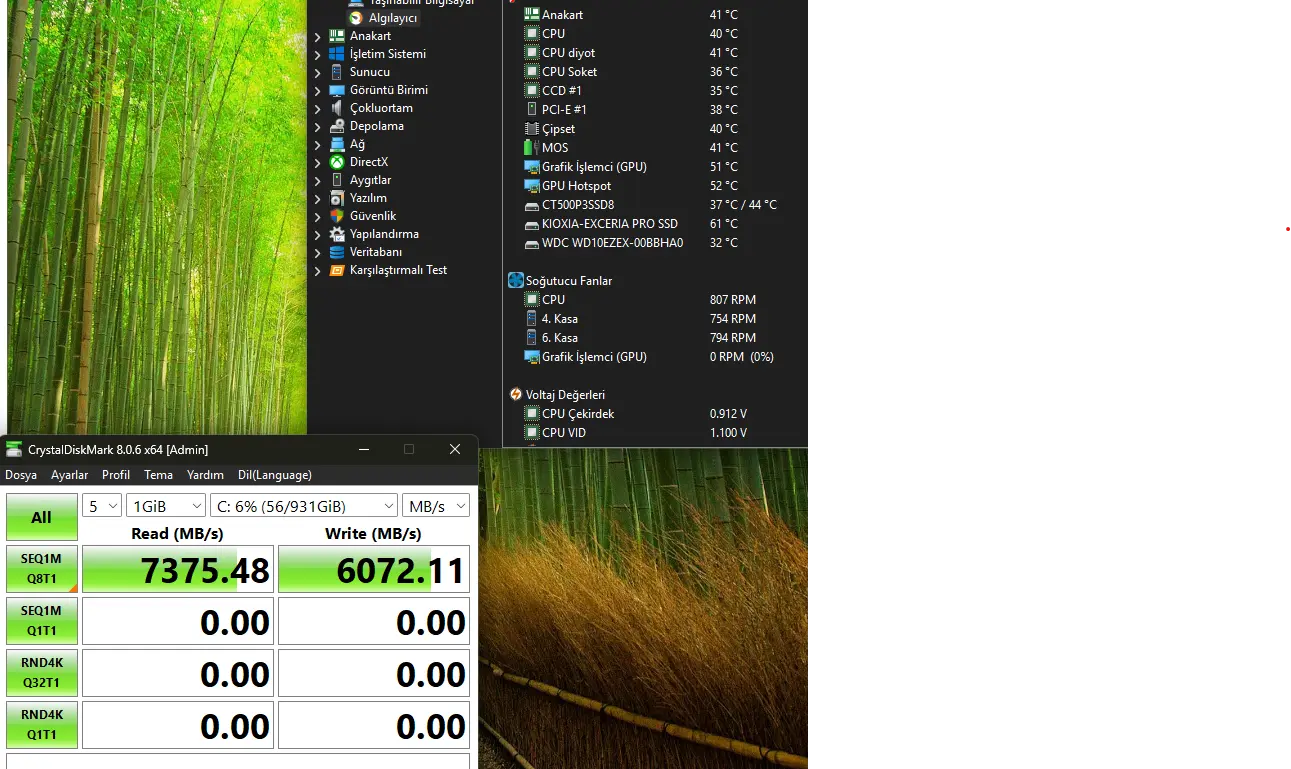Screen dimensions: 1291x769
Task: Click the Depolama drive icon in the tree
Action: pyautogui.click(x=337, y=126)
